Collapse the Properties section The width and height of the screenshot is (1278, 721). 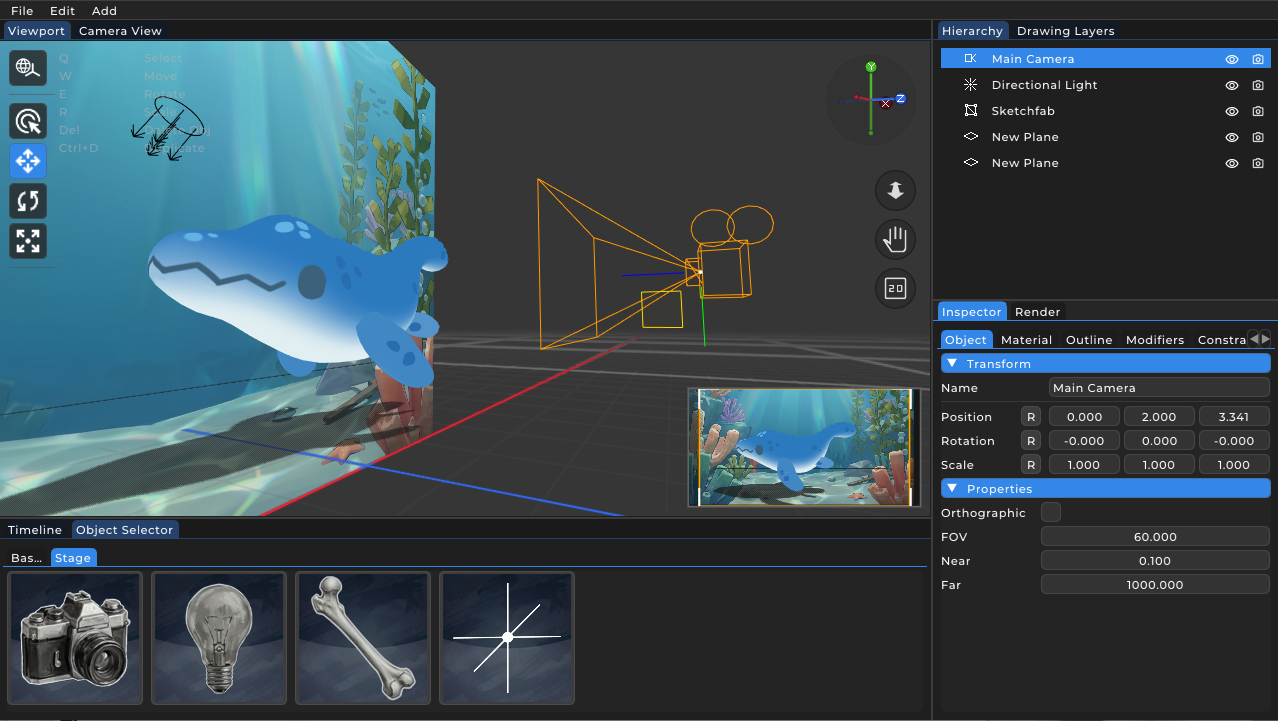(951, 488)
